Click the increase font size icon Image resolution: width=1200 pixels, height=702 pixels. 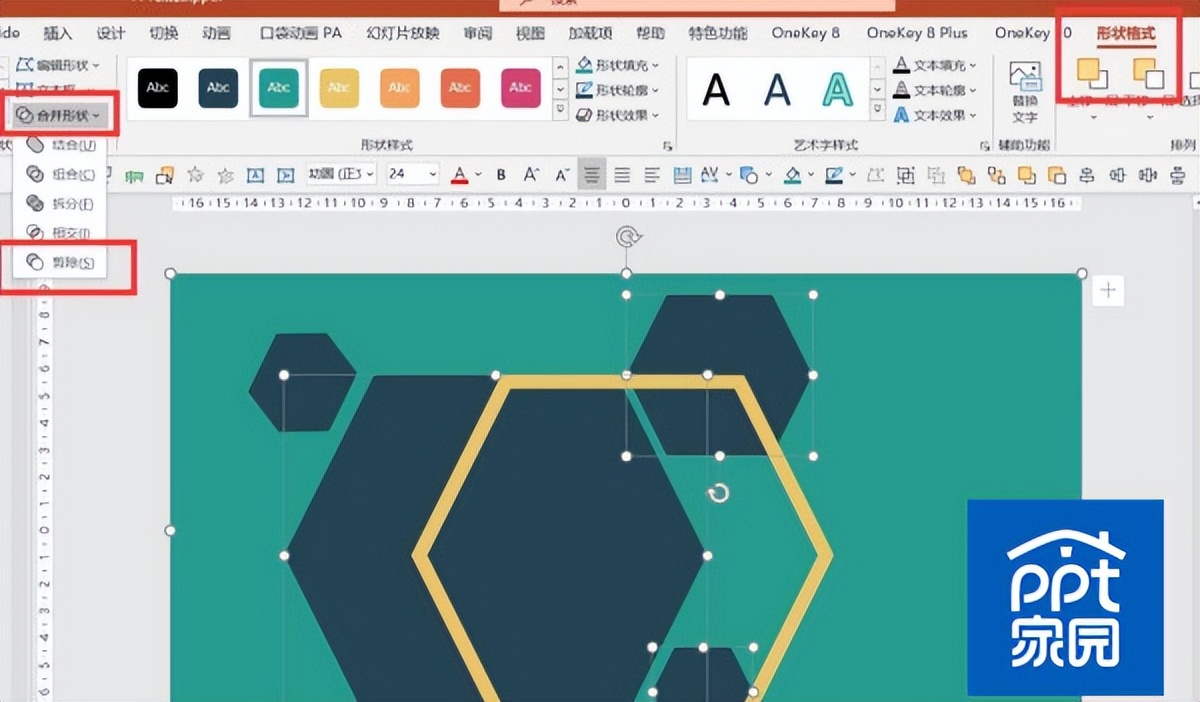tap(531, 175)
